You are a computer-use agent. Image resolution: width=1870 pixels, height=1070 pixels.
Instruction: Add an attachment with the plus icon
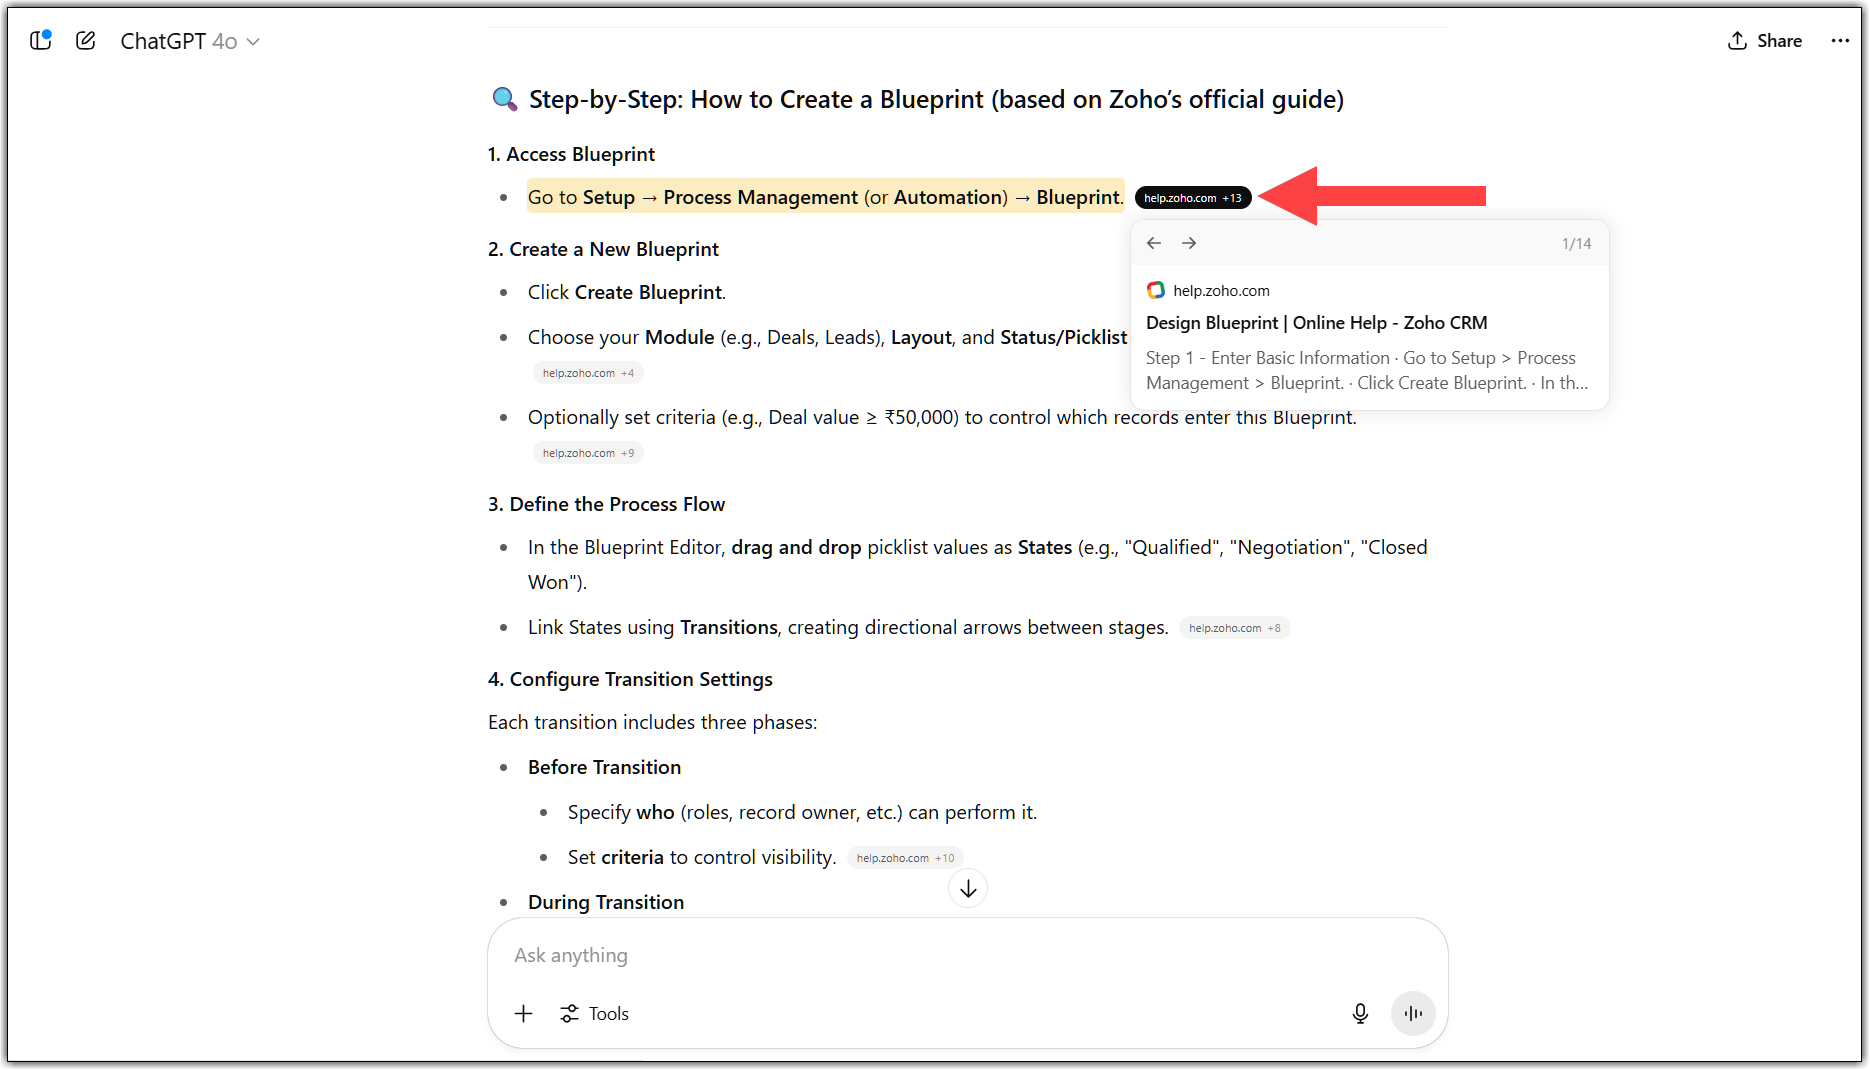524,1013
